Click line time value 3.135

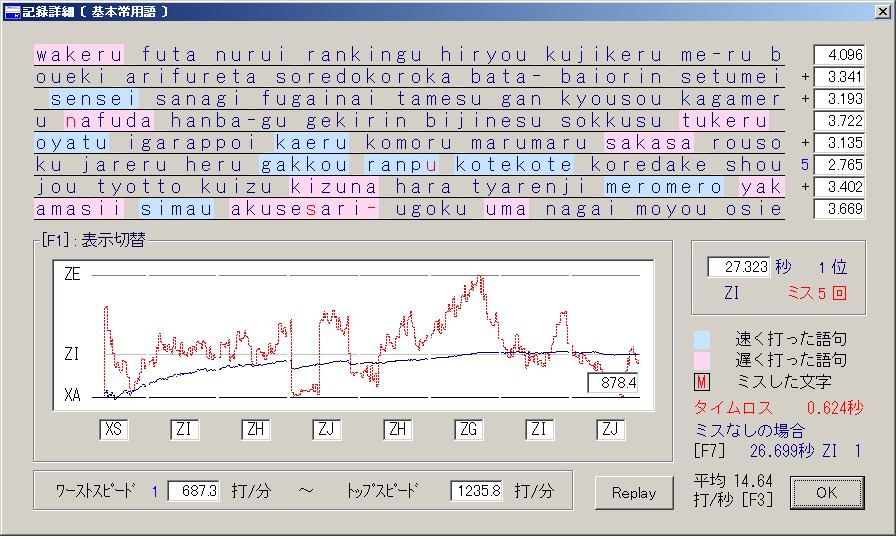pyautogui.click(x=839, y=143)
